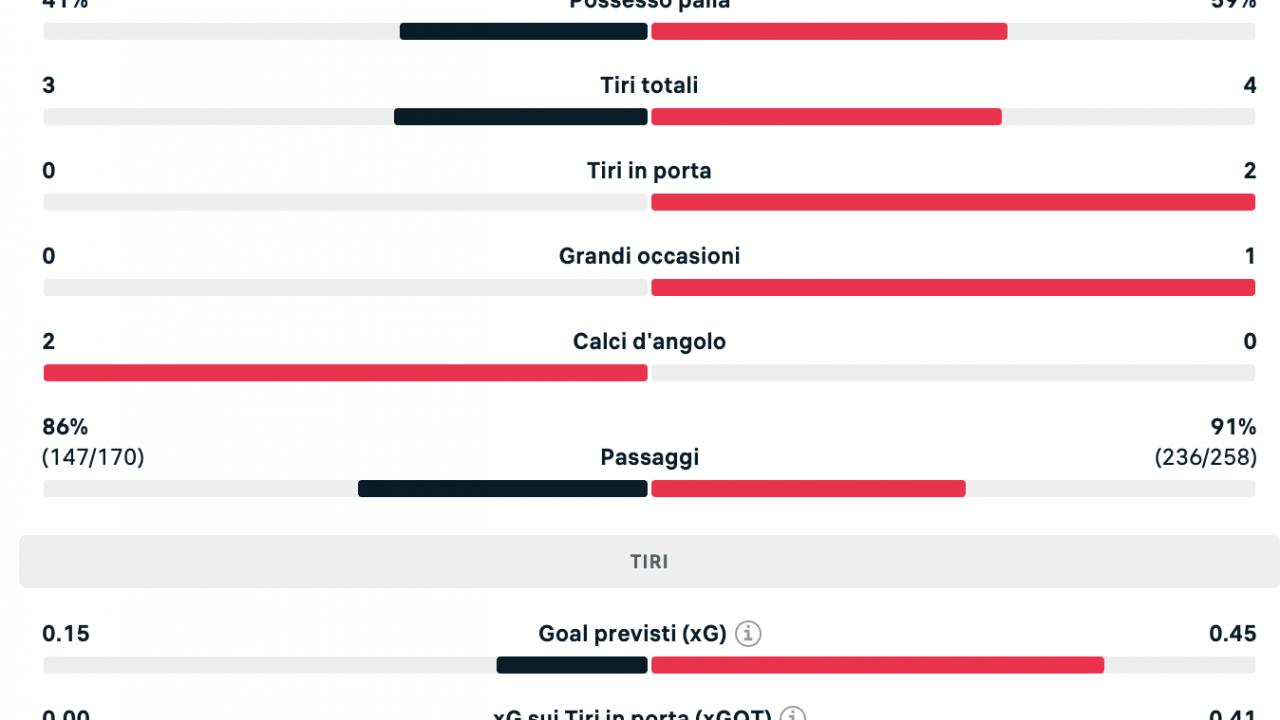Select the 0.45 xG value
1280x720 pixels.
coord(1232,634)
